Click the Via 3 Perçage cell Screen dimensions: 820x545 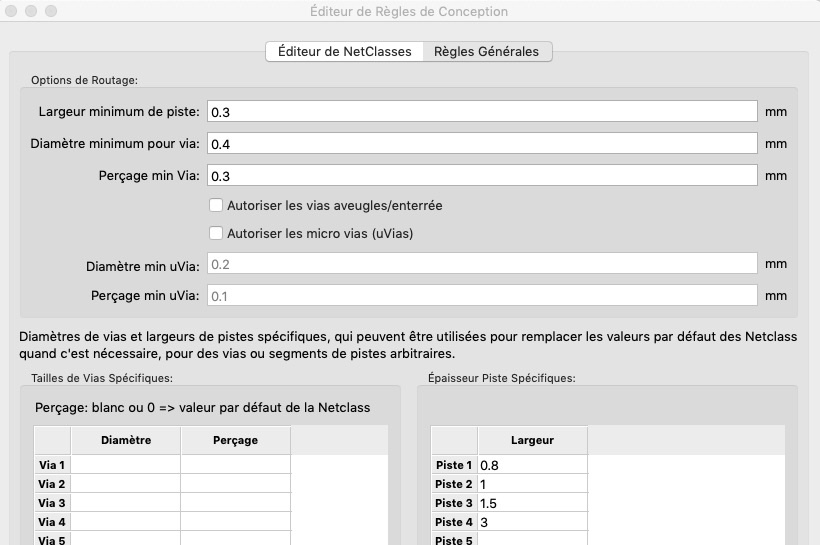coord(235,503)
